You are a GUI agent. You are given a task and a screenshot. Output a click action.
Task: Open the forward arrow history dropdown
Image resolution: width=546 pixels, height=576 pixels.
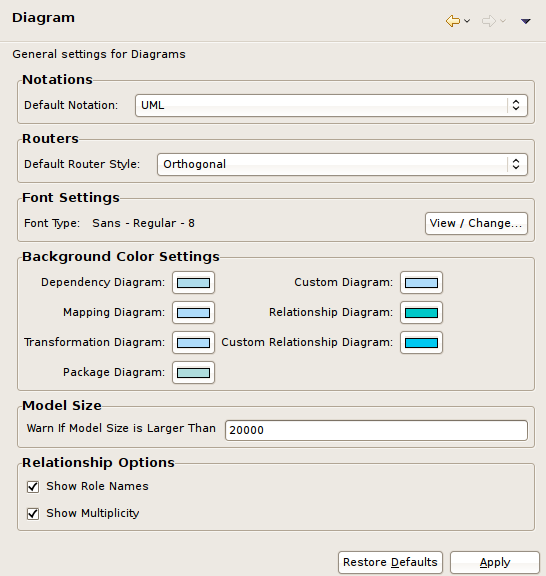tap(503, 21)
